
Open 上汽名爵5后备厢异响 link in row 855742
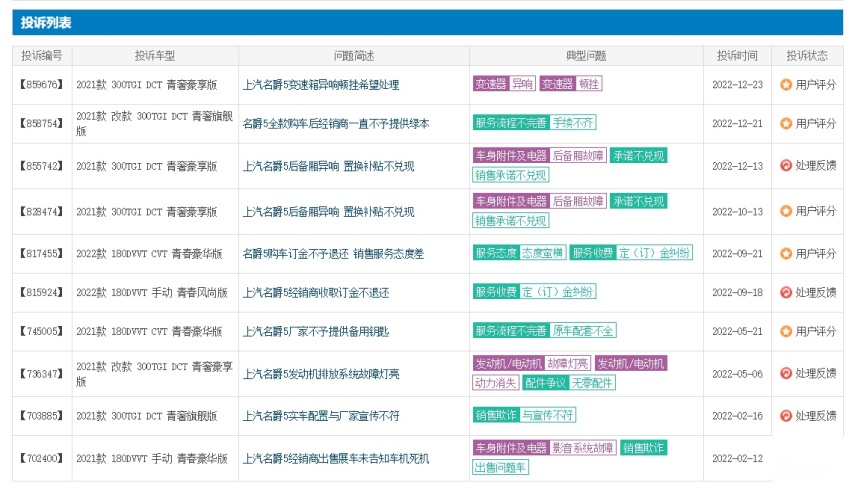click(x=328, y=166)
